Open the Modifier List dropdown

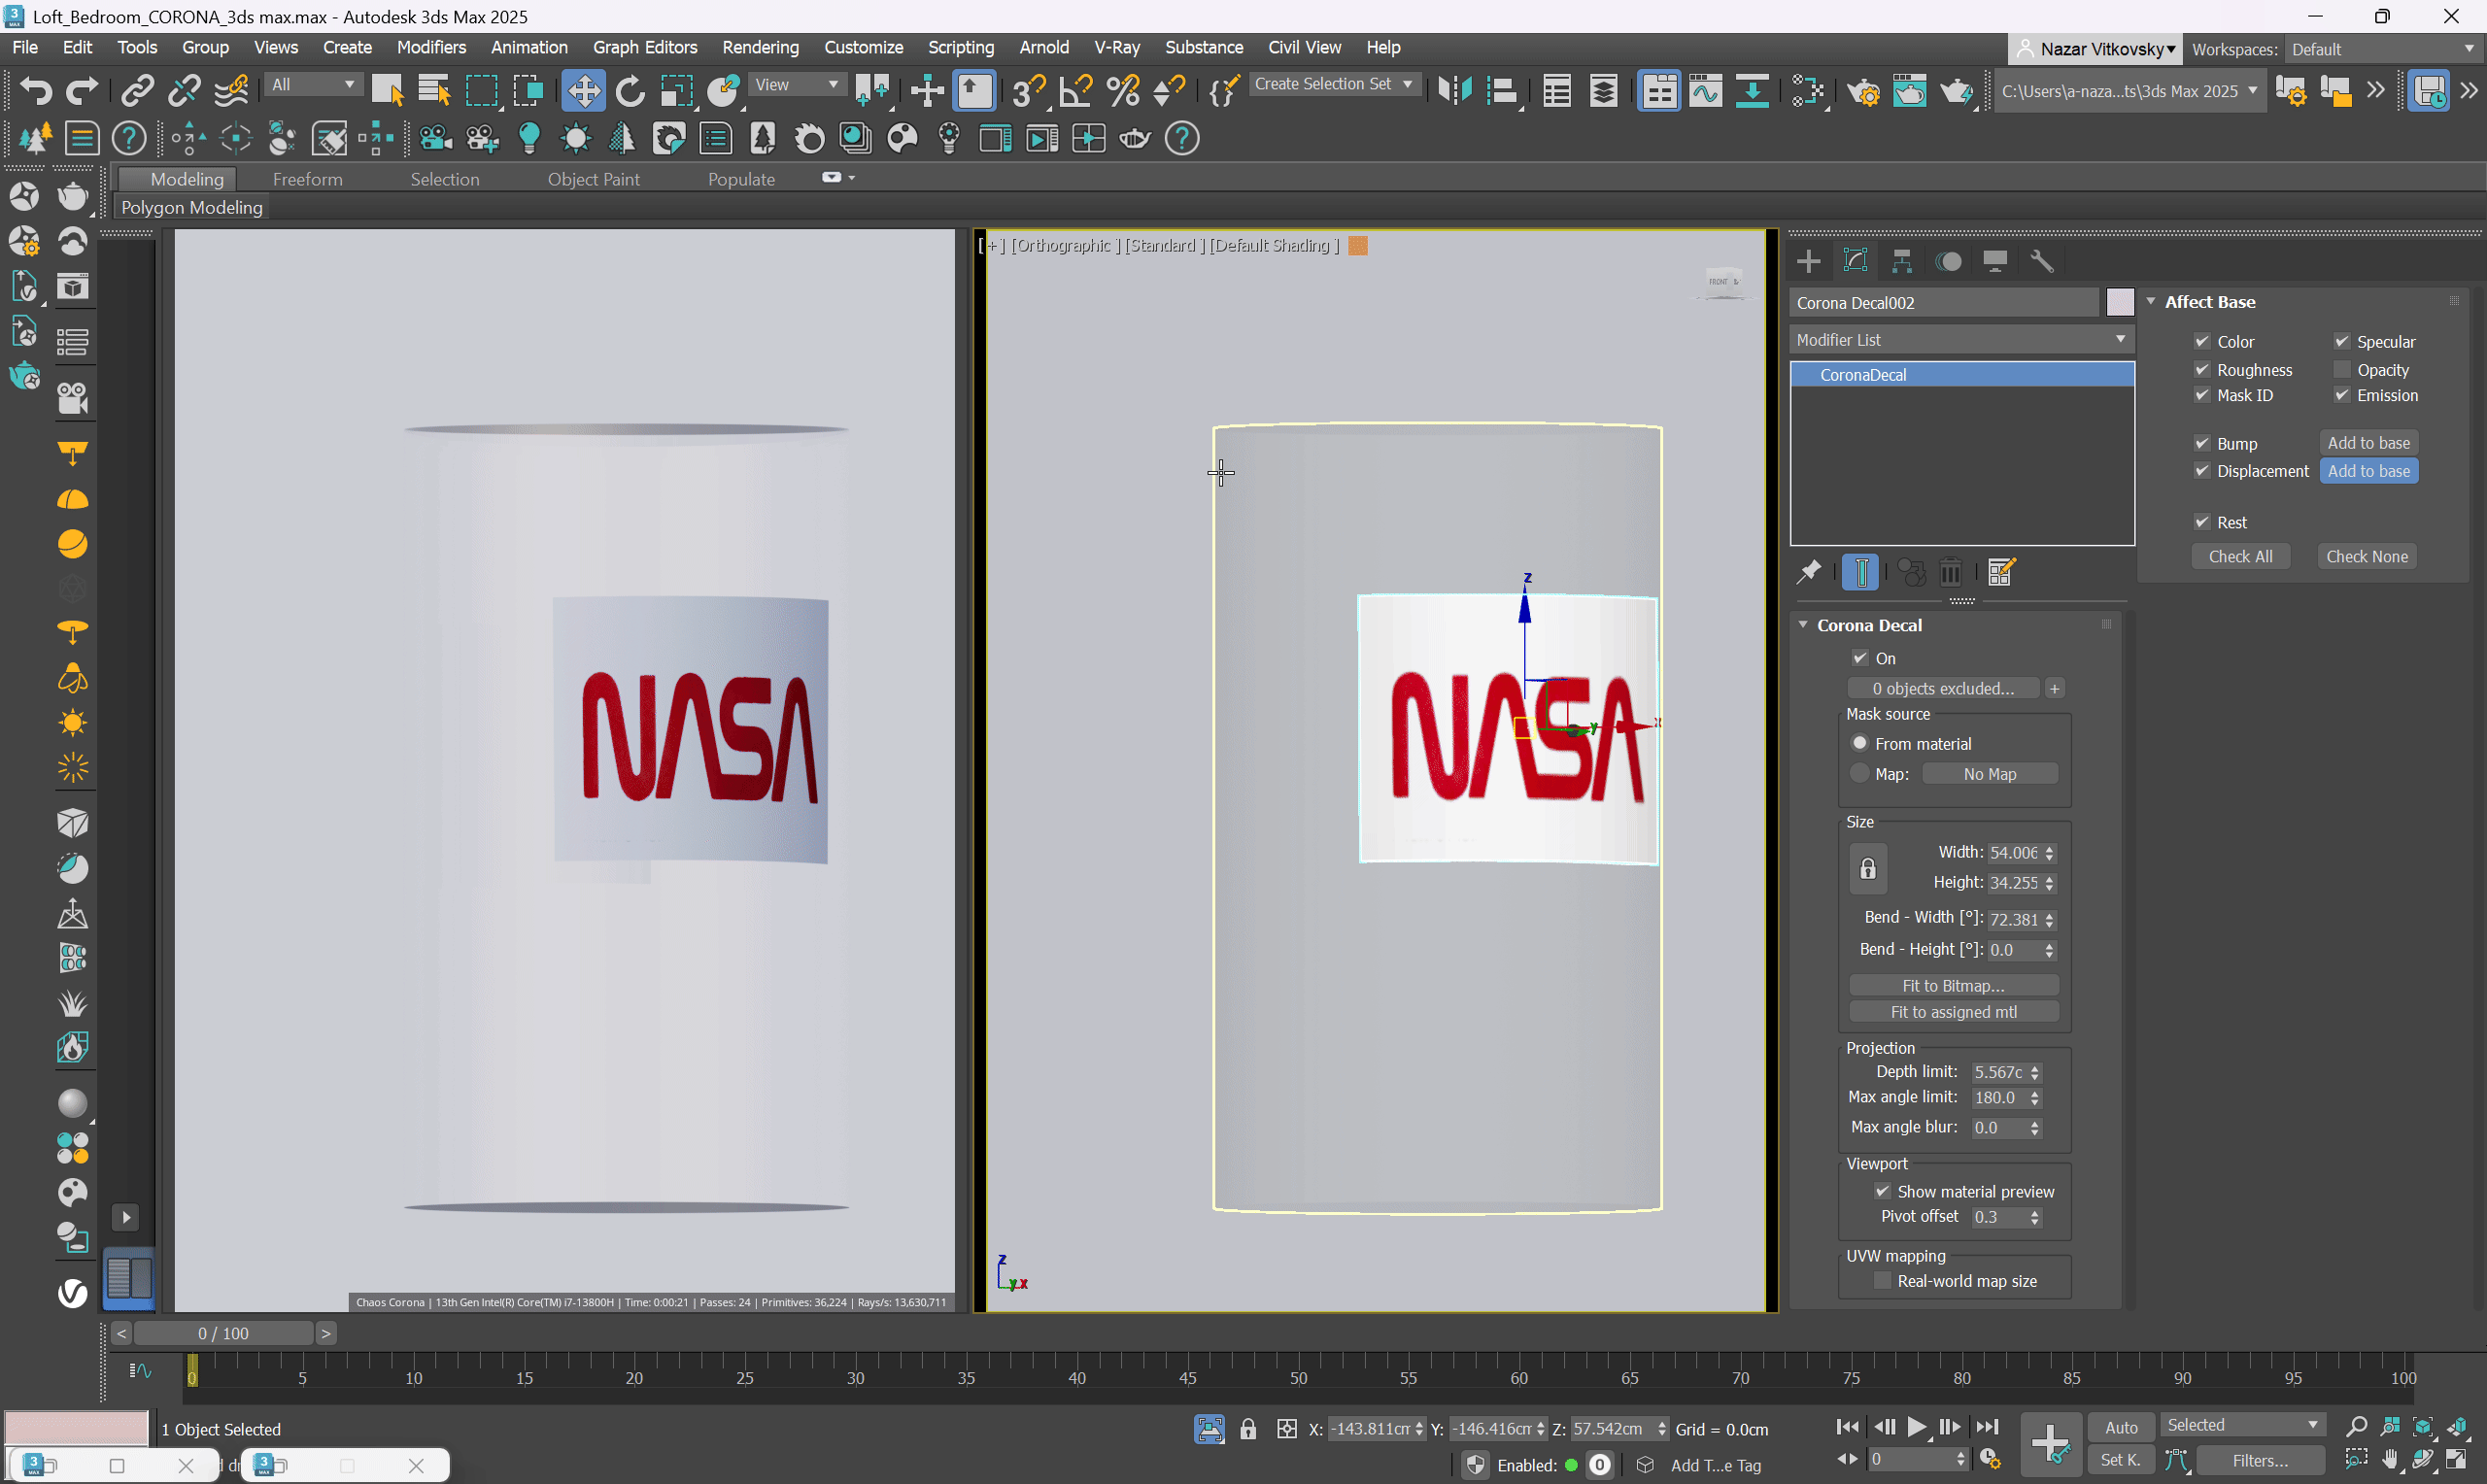click(x=1961, y=340)
